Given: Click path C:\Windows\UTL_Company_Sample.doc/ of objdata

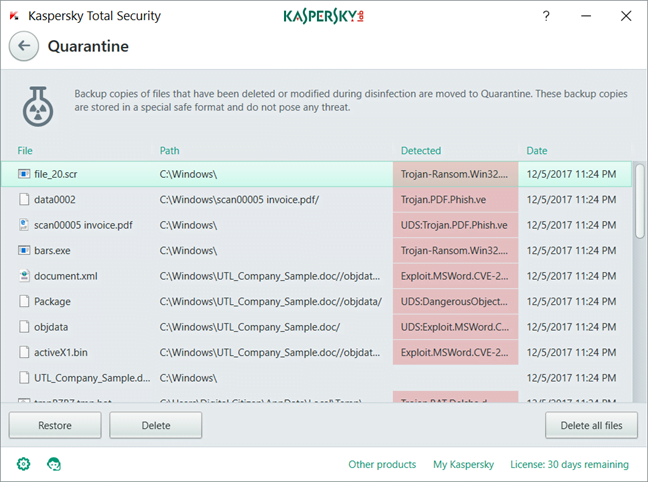Looking at the screenshot, I should pyautogui.click(x=250, y=327).
